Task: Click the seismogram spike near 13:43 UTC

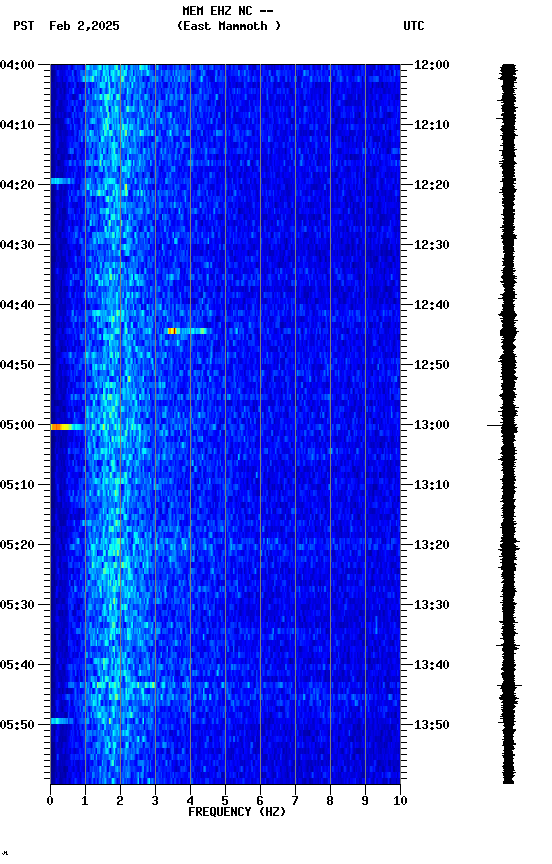Action: [510, 685]
